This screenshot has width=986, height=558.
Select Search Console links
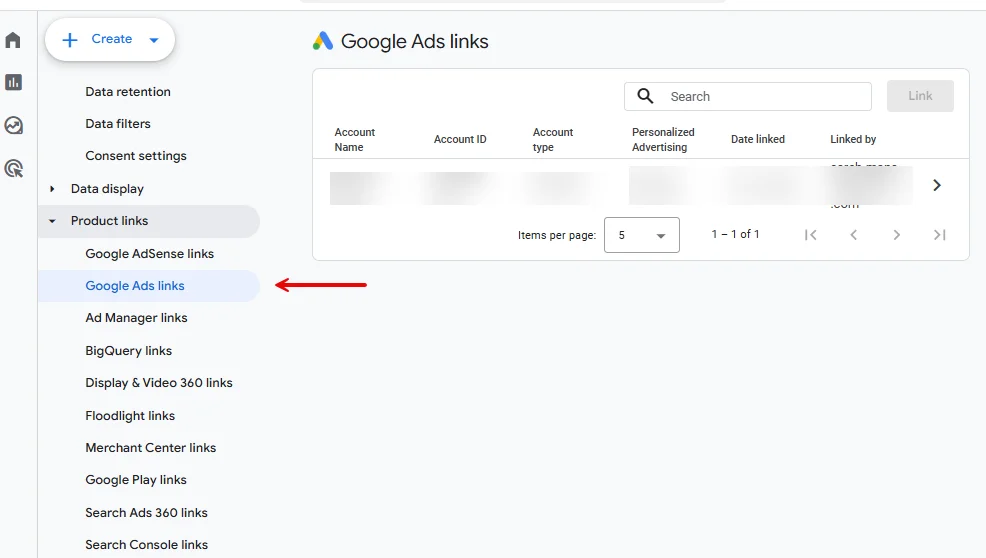pos(146,544)
